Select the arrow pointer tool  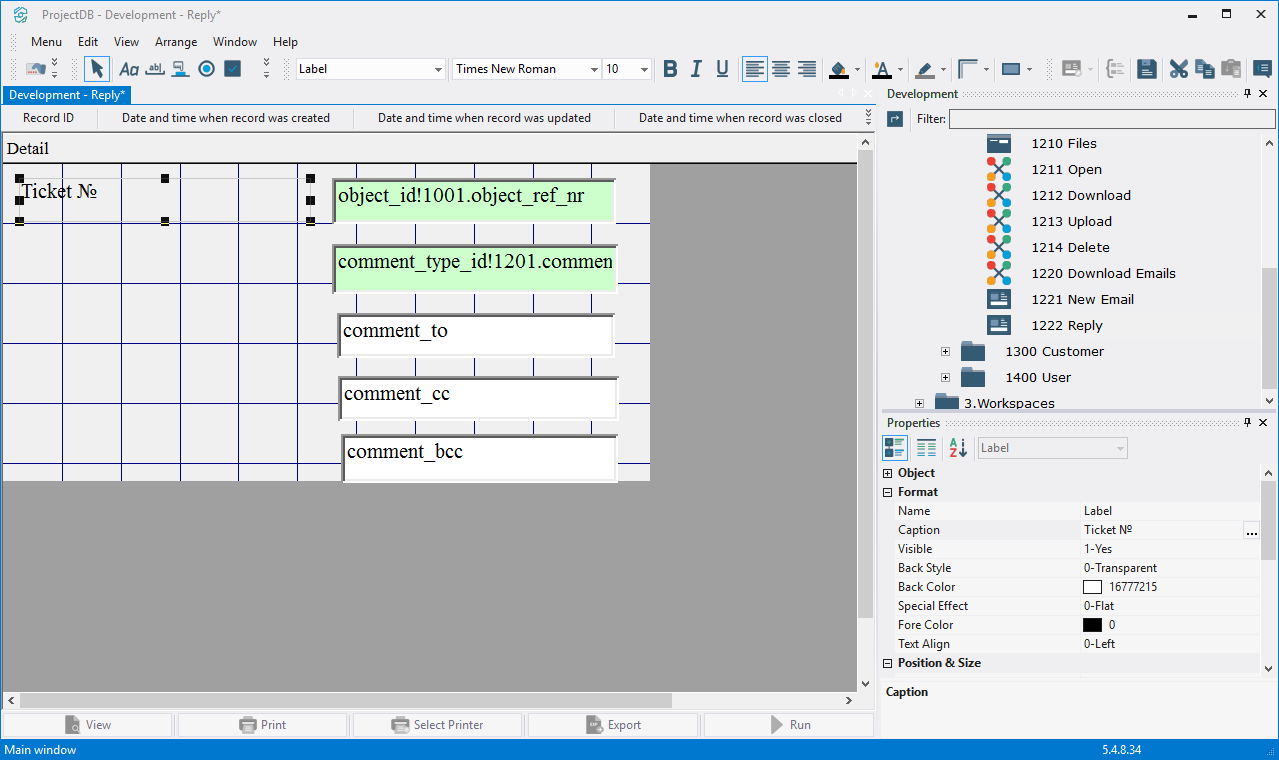pyautogui.click(x=96, y=69)
